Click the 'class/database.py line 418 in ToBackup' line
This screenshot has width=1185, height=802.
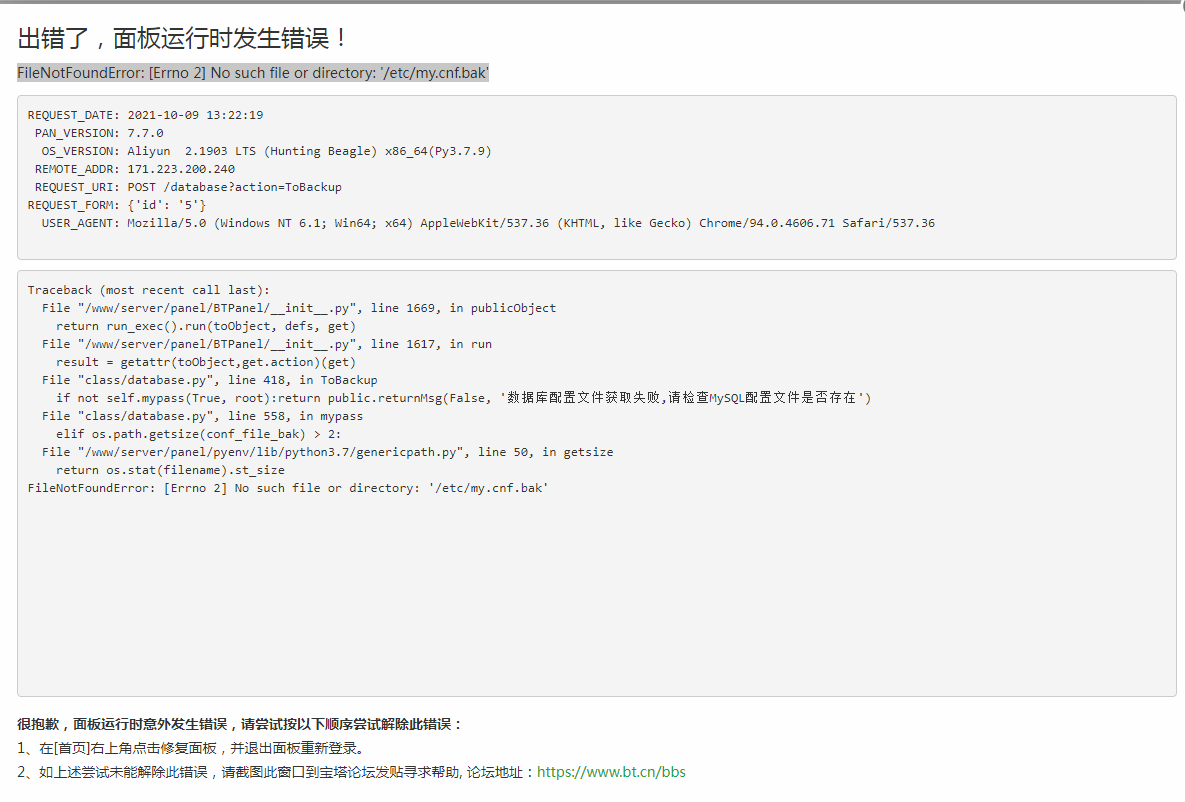tap(209, 380)
